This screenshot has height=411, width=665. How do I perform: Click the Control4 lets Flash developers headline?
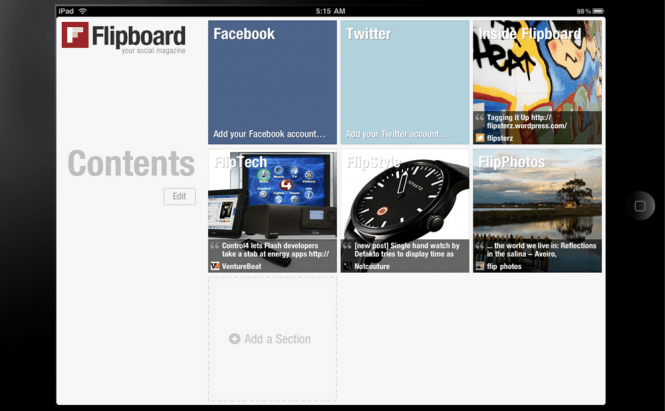275,250
